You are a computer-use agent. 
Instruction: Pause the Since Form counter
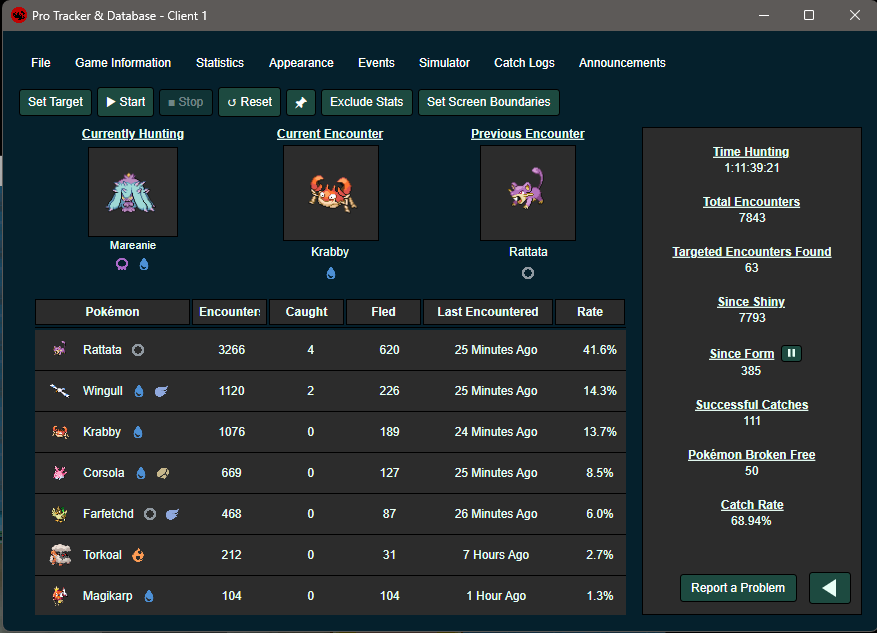click(x=791, y=353)
